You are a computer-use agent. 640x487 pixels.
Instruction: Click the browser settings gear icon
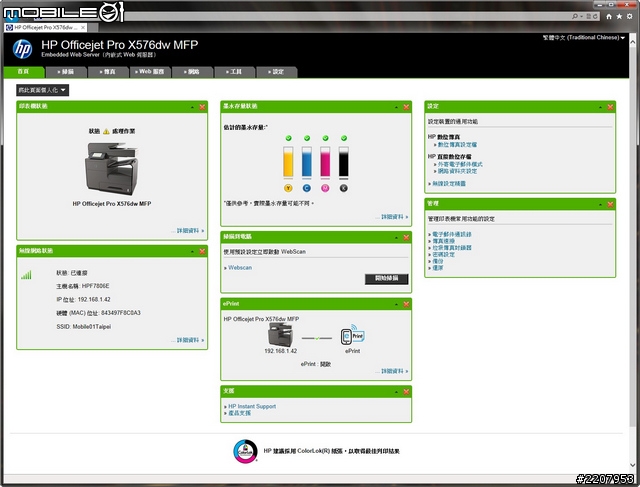pos(630,16)
